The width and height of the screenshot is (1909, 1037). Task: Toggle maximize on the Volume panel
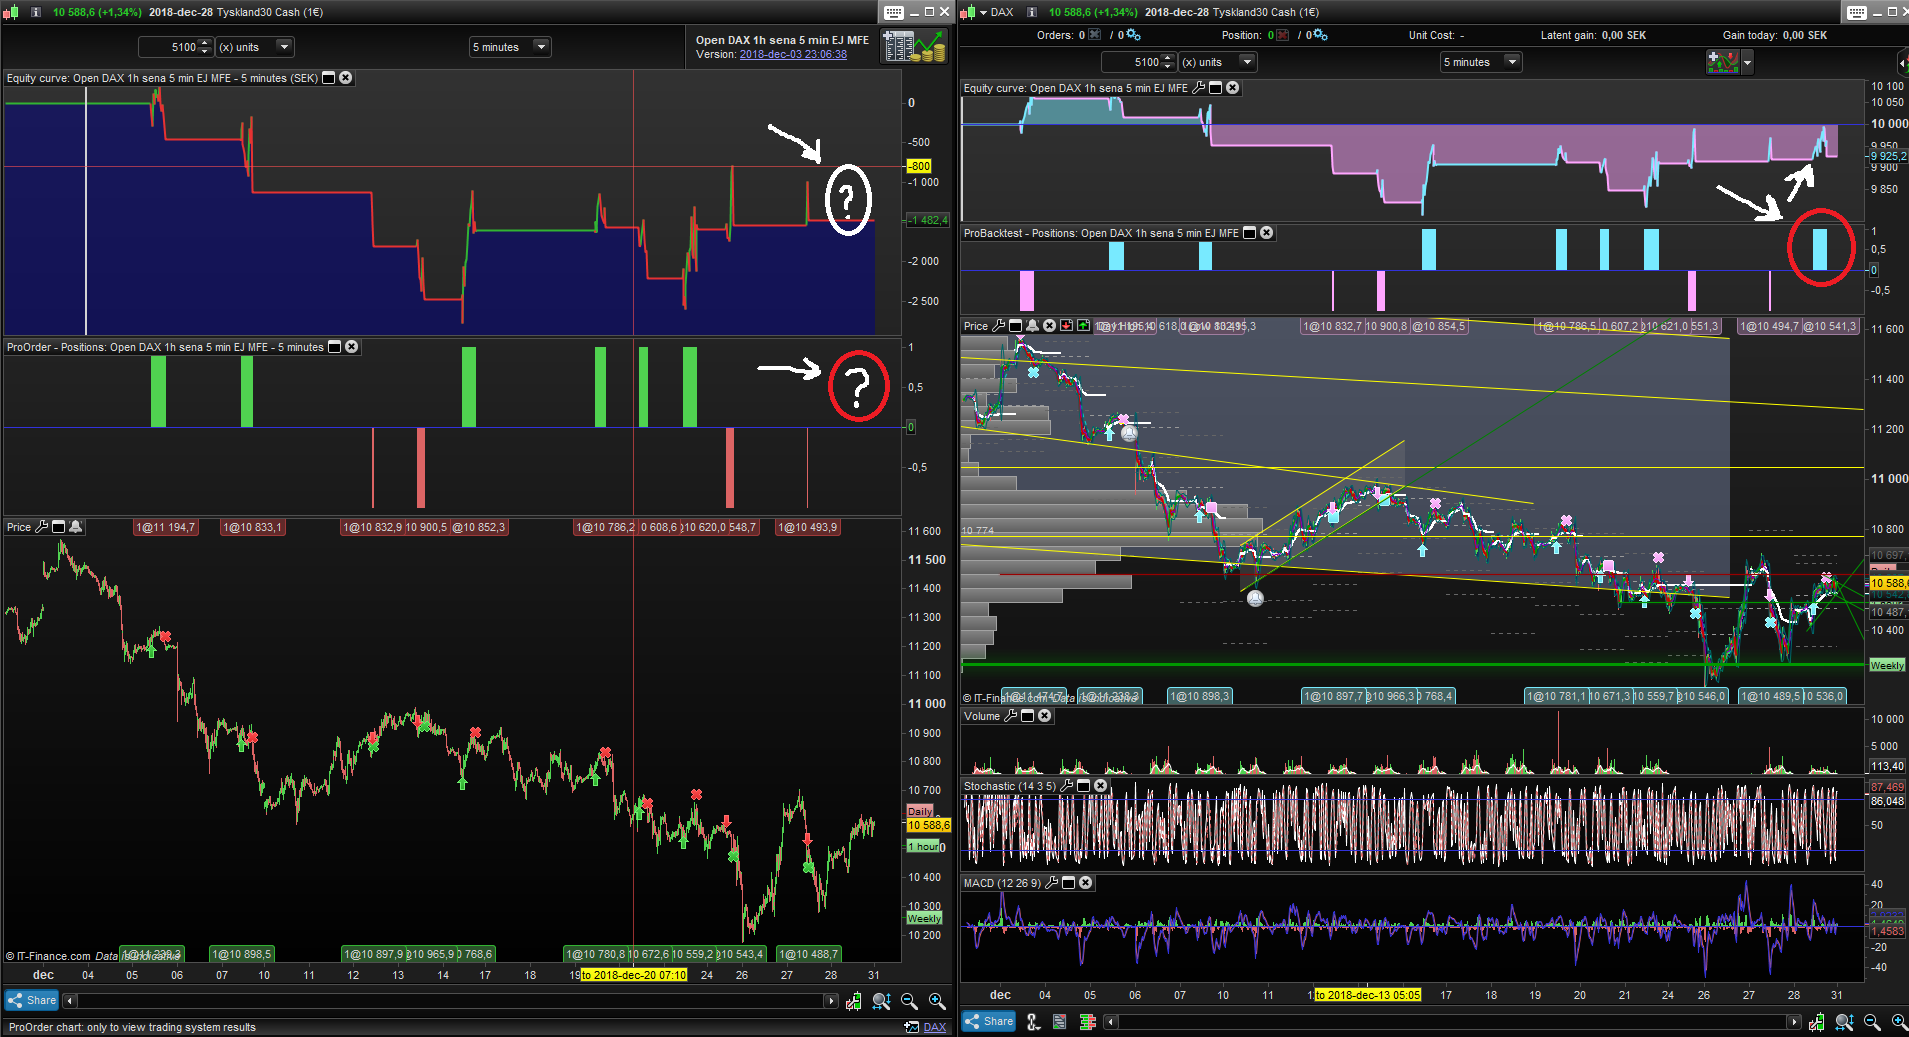point(1027,716)
